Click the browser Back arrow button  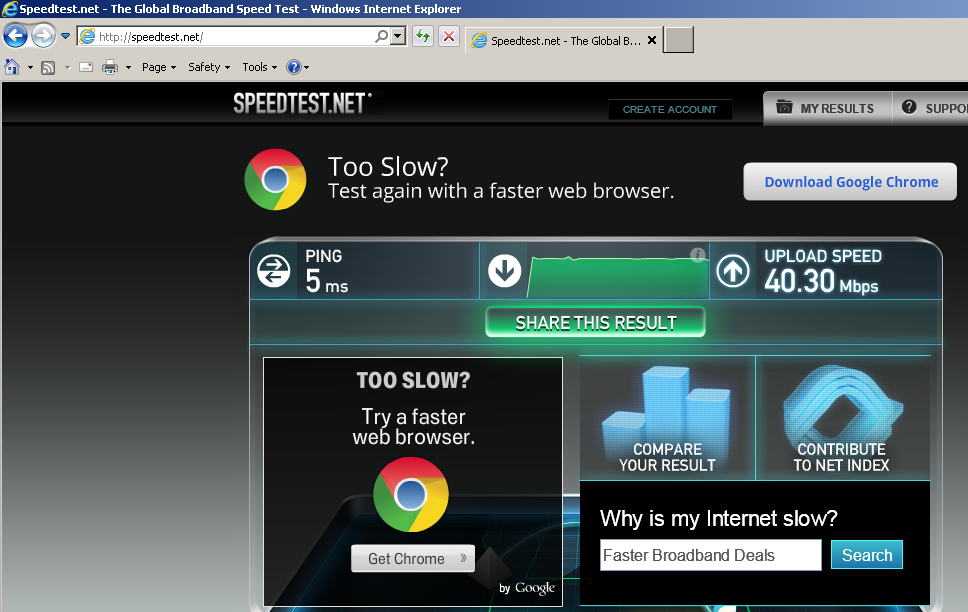point(15,36)
